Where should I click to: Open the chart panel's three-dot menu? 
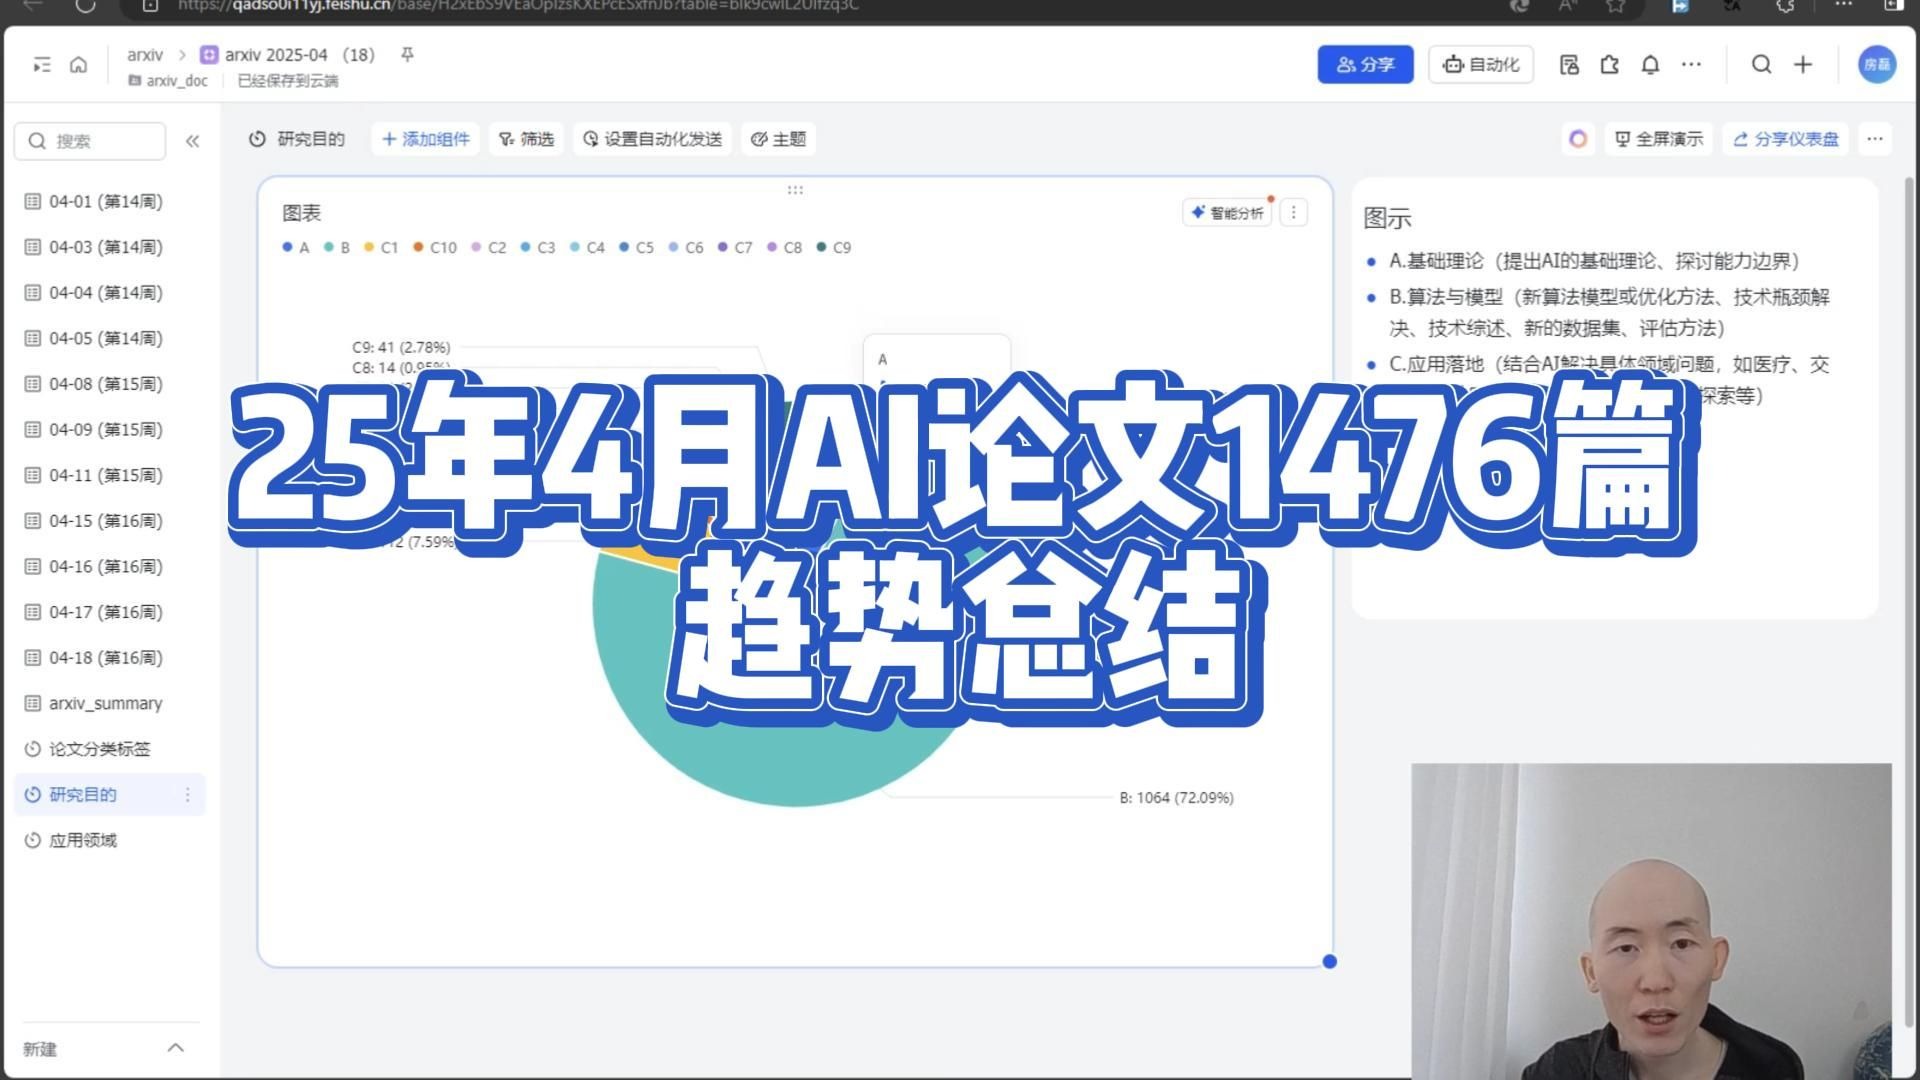point(1293,212)
